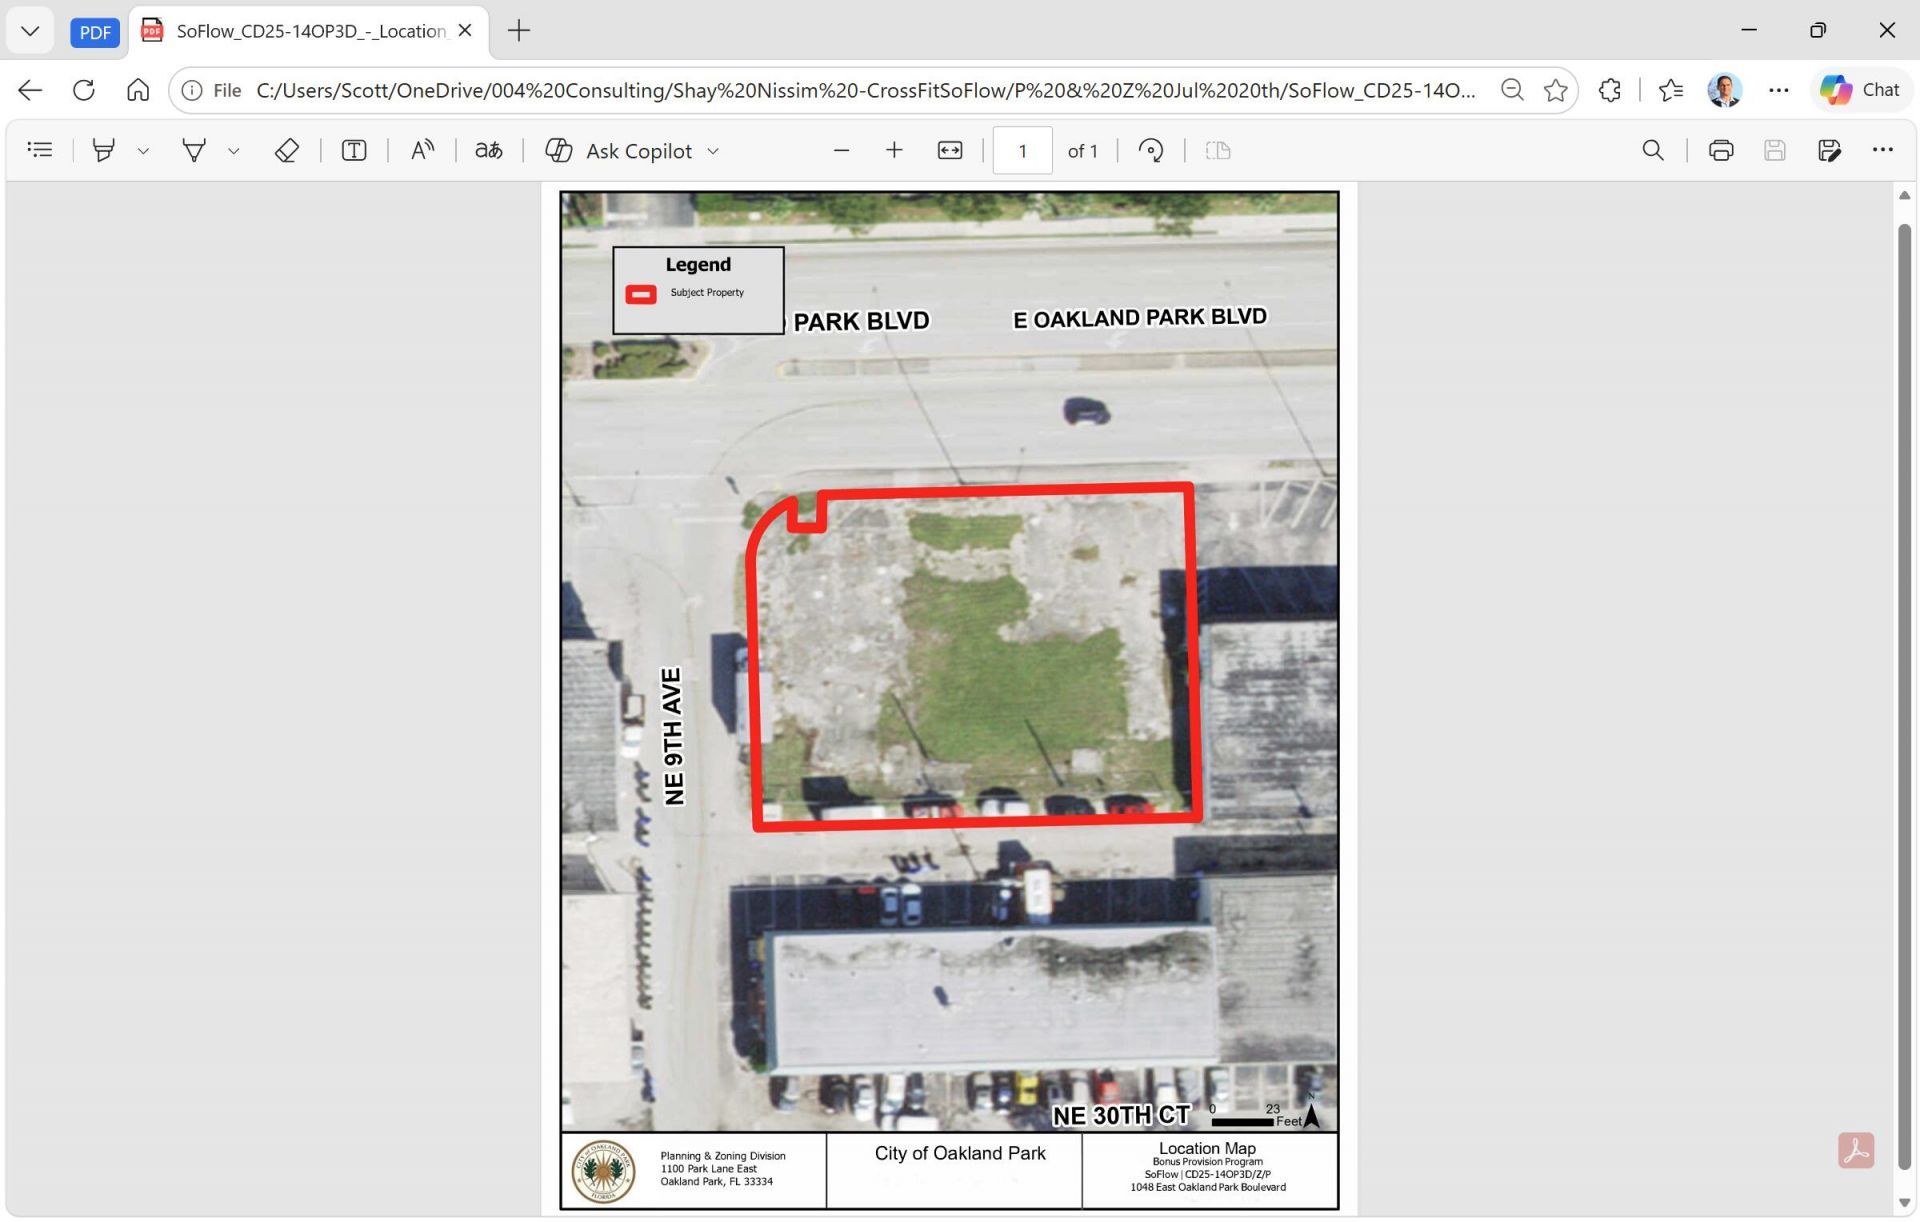The width and height of the screenshot is (1920, 1222).
Task: Select the Highlight tool
Action: pos(103,150)
